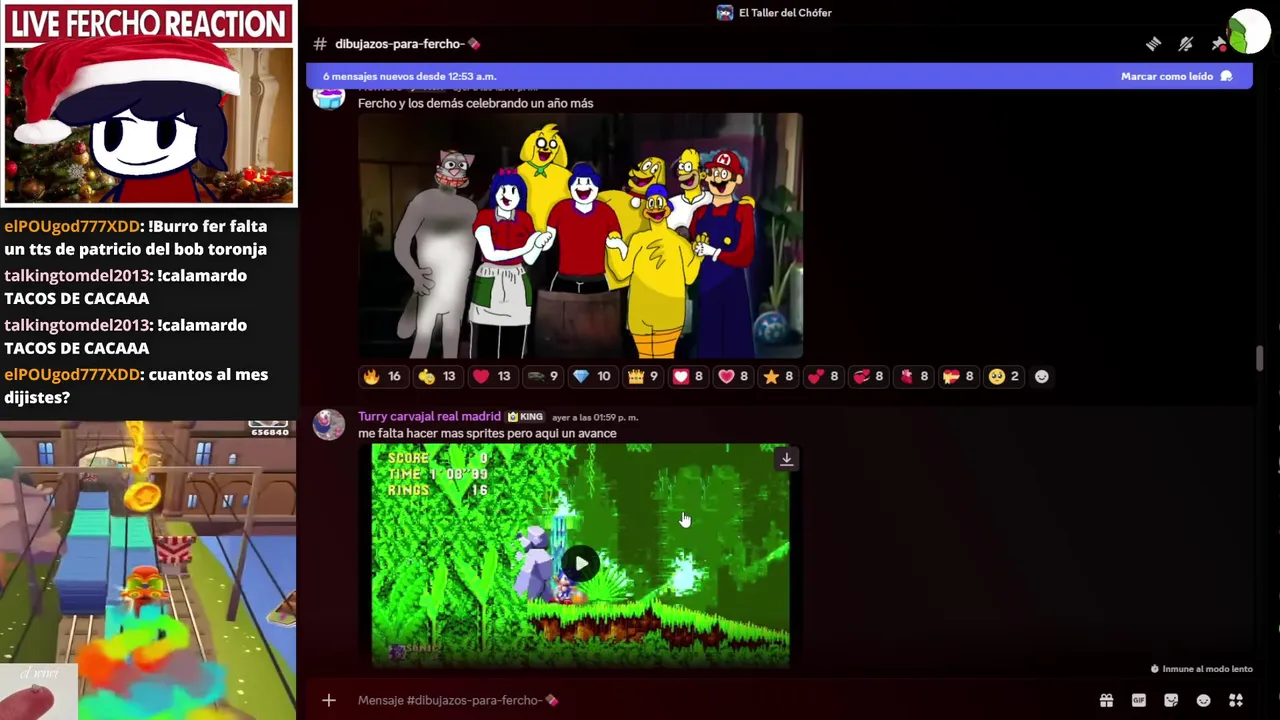This screenshot has height=720, width=1280.
Task: Click 'Inmune al modo lento' stopwatch indicator
Action: tap(1201, 669)
